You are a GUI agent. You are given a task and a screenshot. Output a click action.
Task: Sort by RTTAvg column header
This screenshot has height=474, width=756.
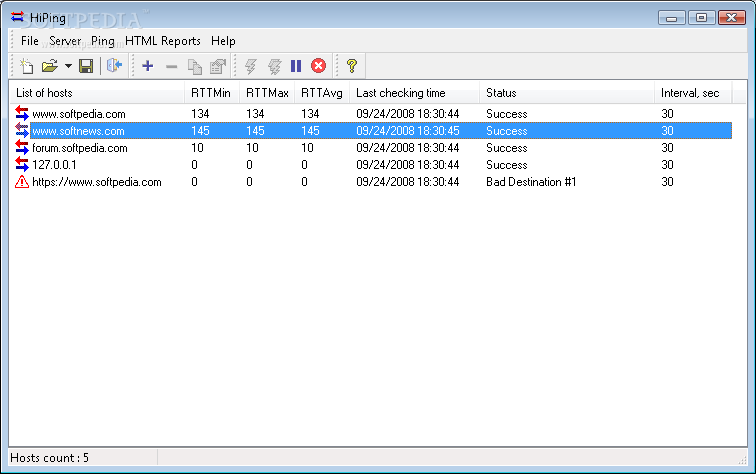(322, 93)
